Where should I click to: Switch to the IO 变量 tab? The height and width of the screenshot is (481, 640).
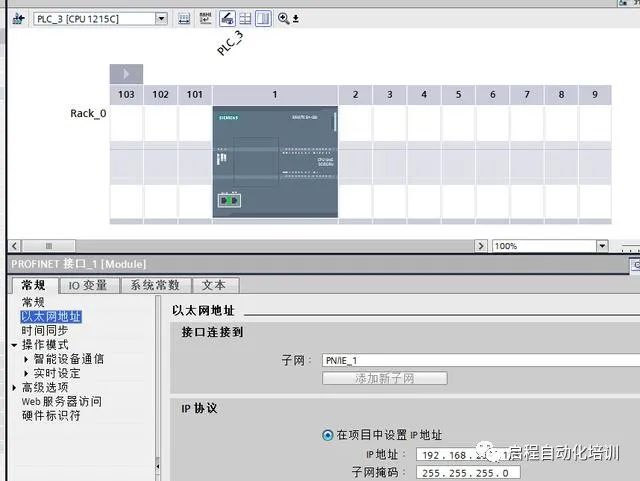pyautogui.click(x=88, y=285)
